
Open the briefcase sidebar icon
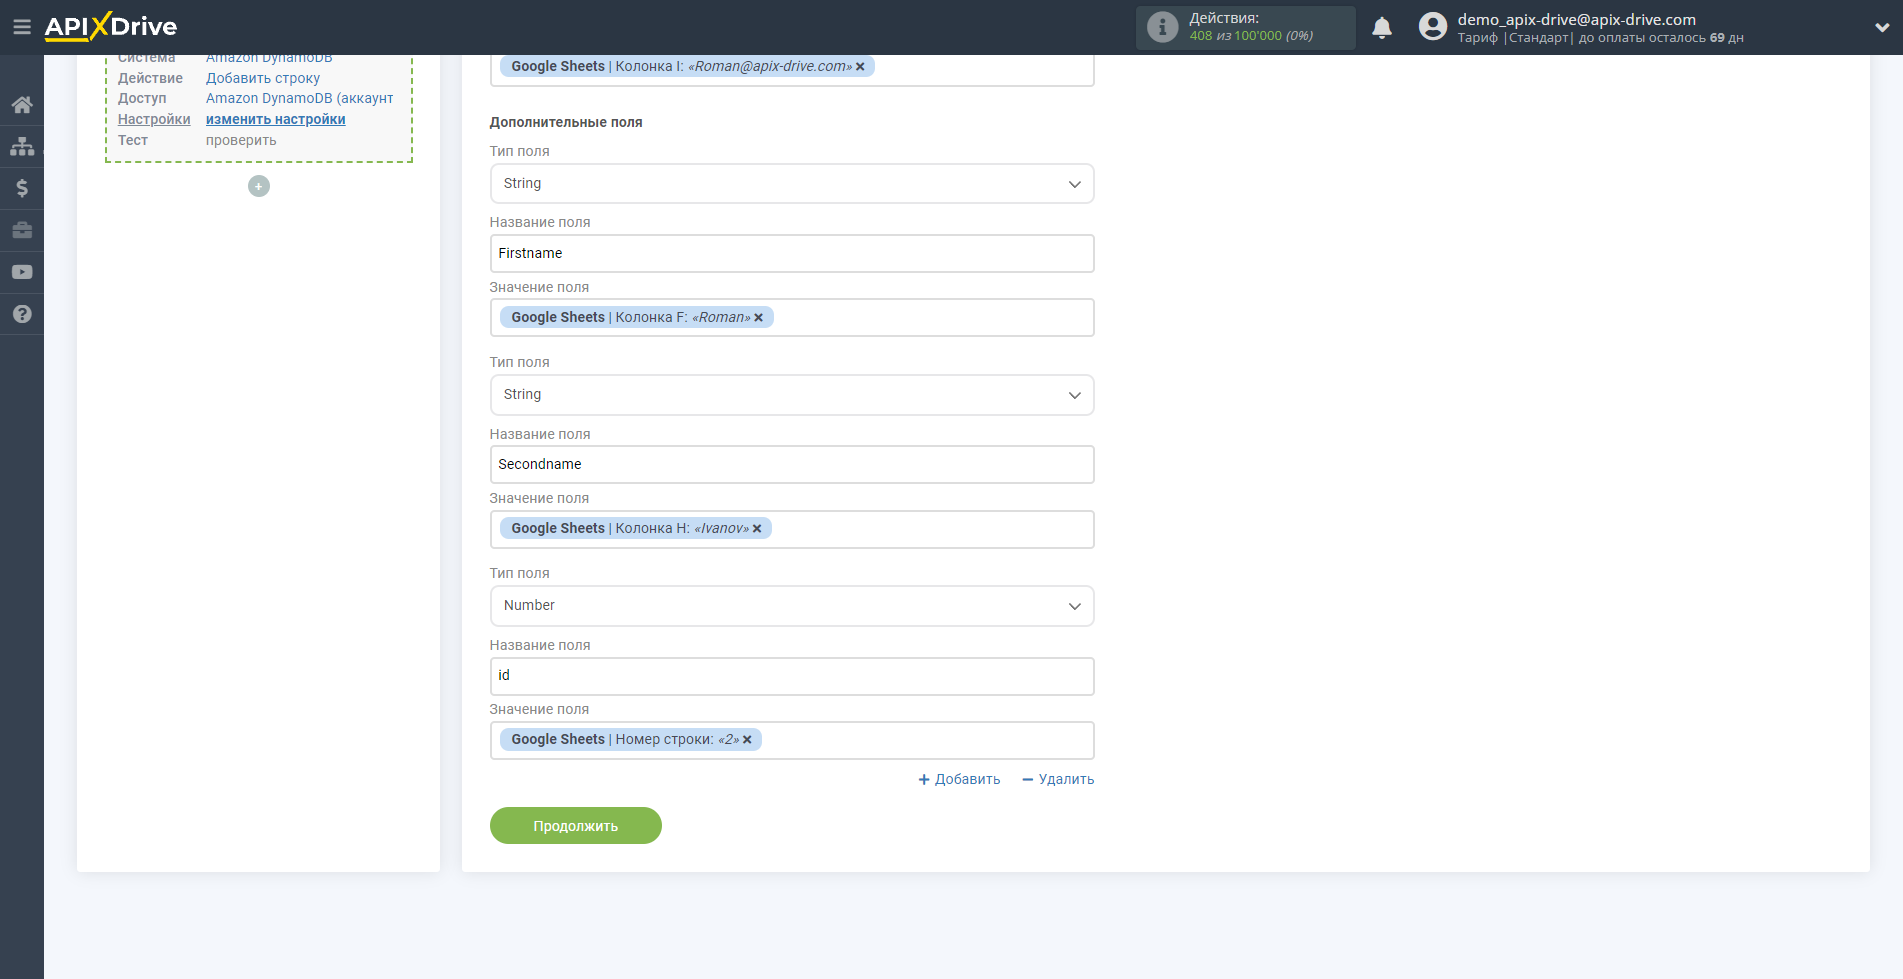[x=22, y=230]
